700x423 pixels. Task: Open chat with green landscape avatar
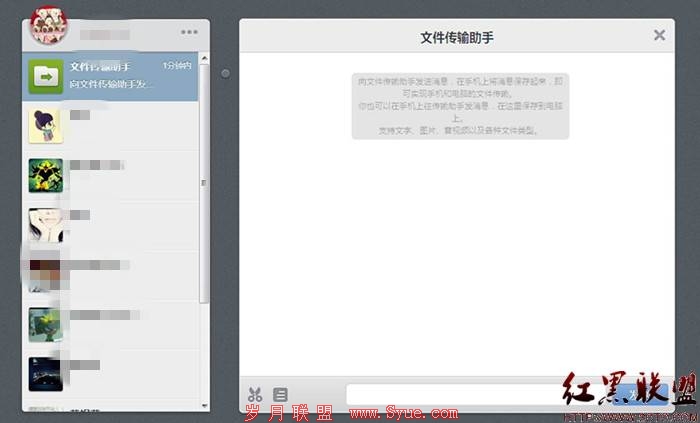tap(46, 325)
